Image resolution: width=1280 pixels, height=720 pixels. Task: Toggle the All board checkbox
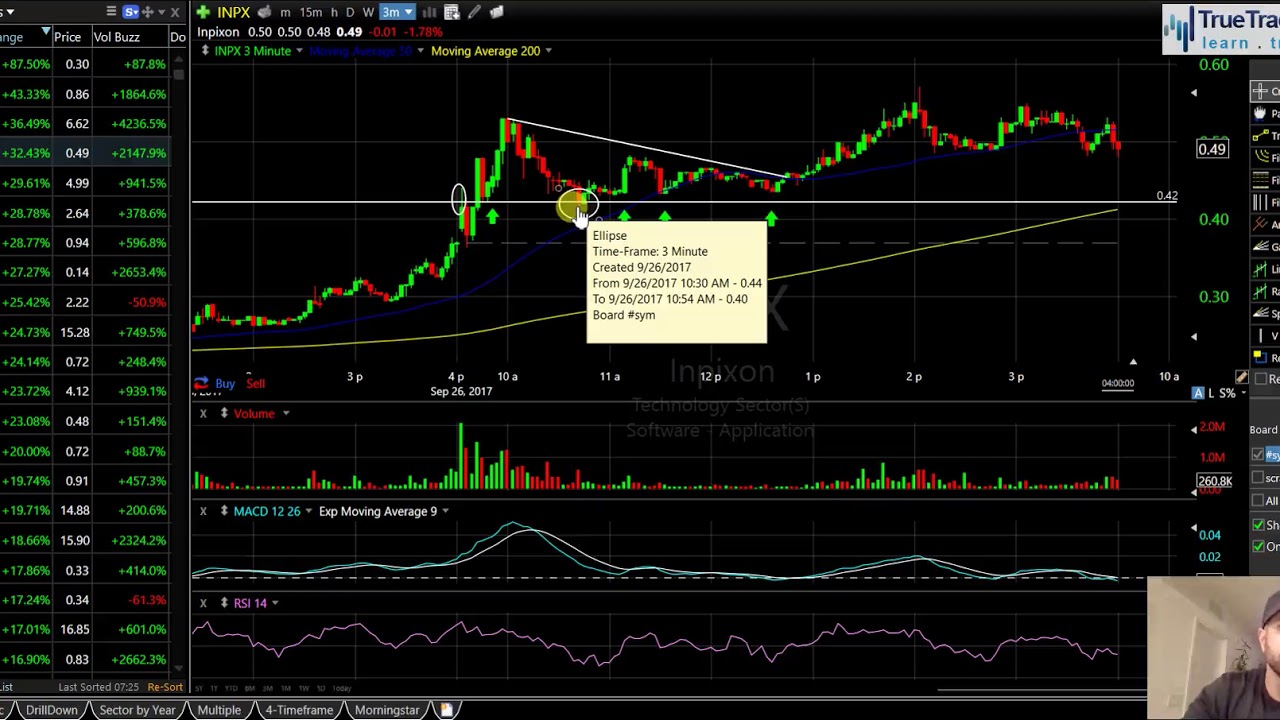(x=1258, y=500)
